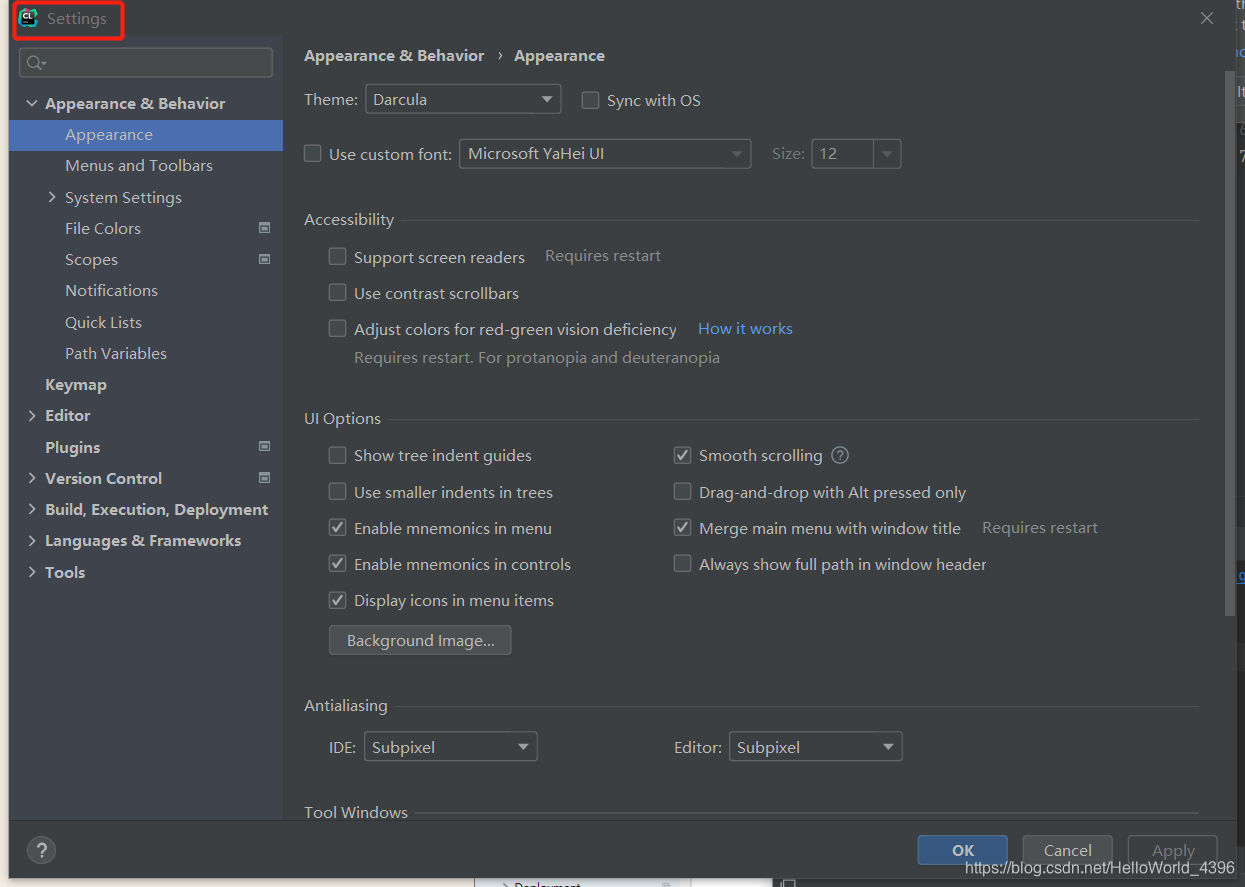Enable Sync with OS checkbox
This screenshot has height=887, width=1245.
pyautogui.click(x=590, y=100)
